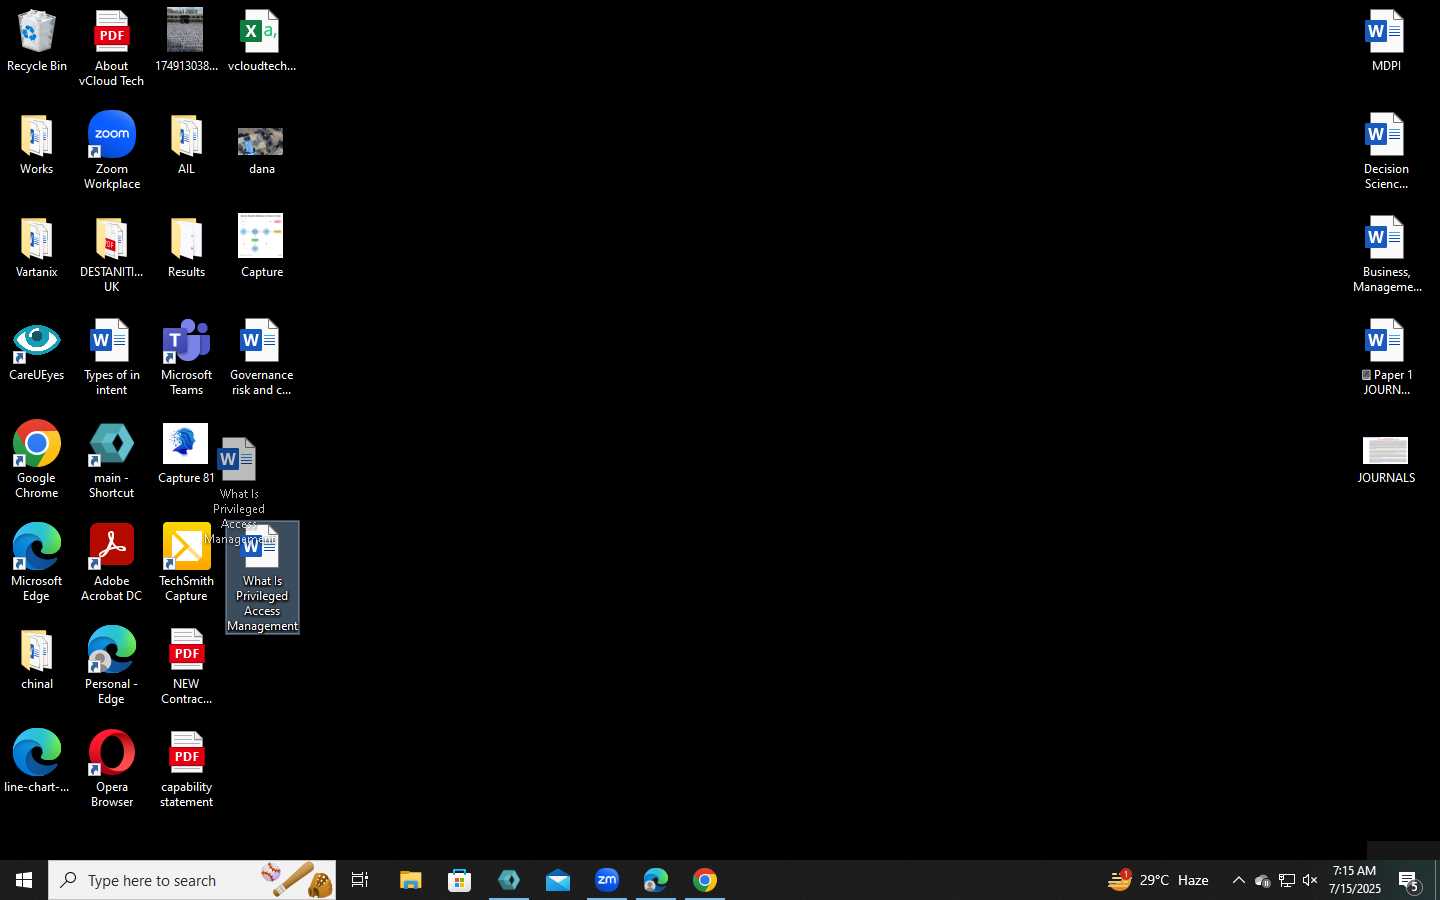
Task: Switch to Chrome in the taskbar
Action: pyautogui.click(x=705, y=881)
